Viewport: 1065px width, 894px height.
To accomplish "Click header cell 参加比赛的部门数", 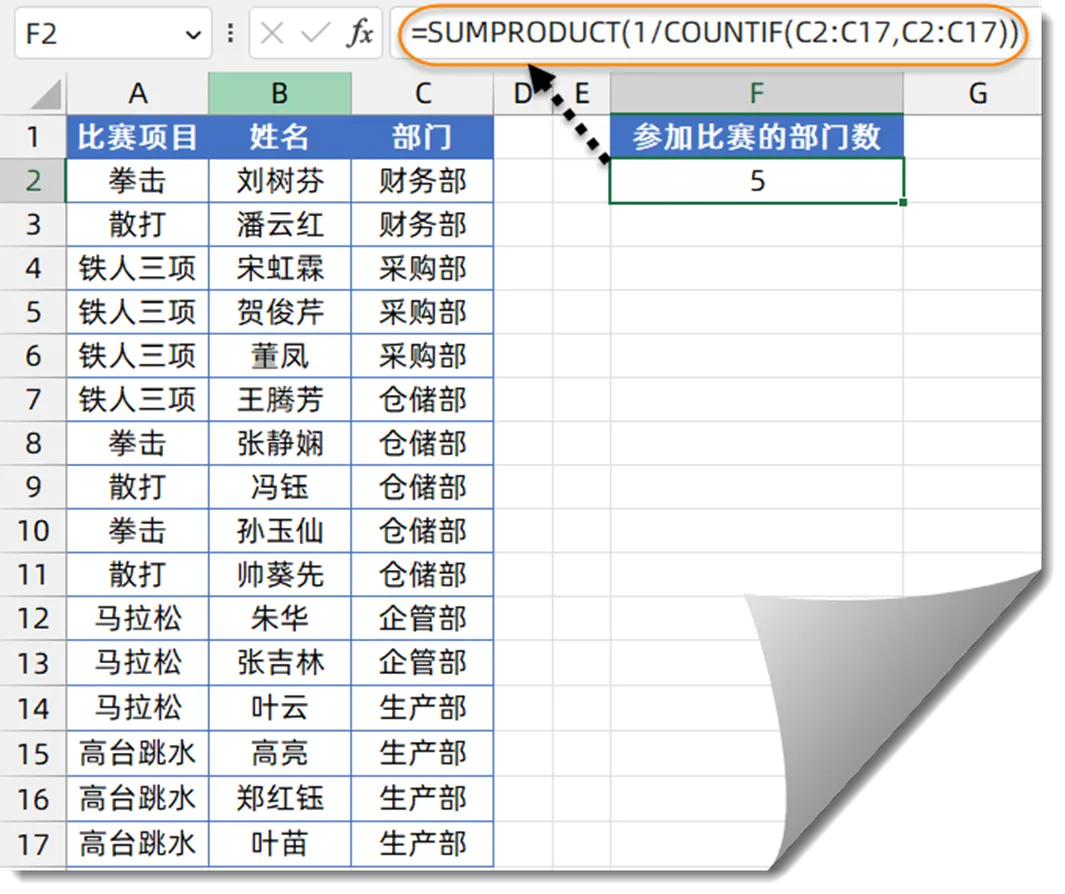I will pos(757,137).
